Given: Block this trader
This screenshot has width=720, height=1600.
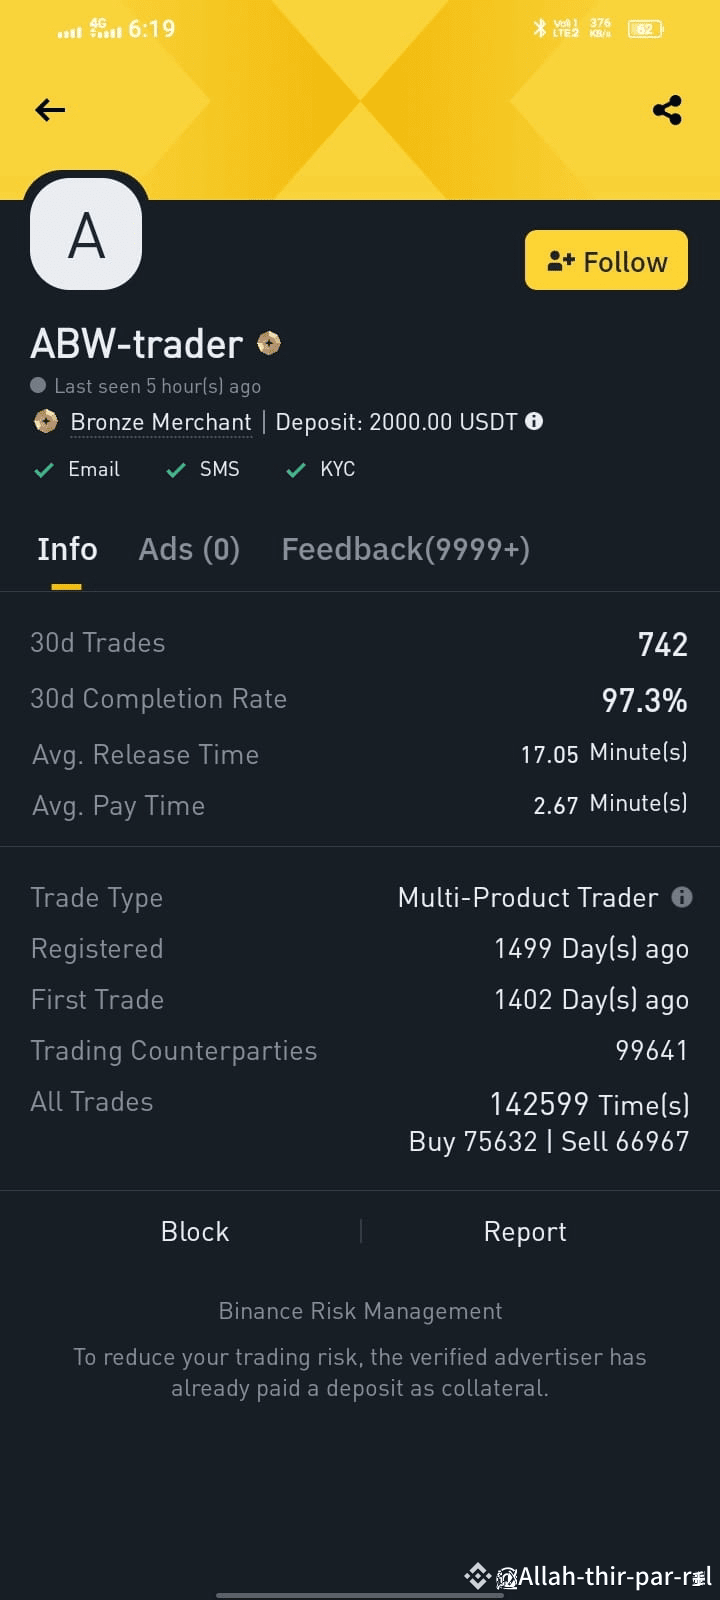Looking at the screenshot, I should coord(195,1232).
